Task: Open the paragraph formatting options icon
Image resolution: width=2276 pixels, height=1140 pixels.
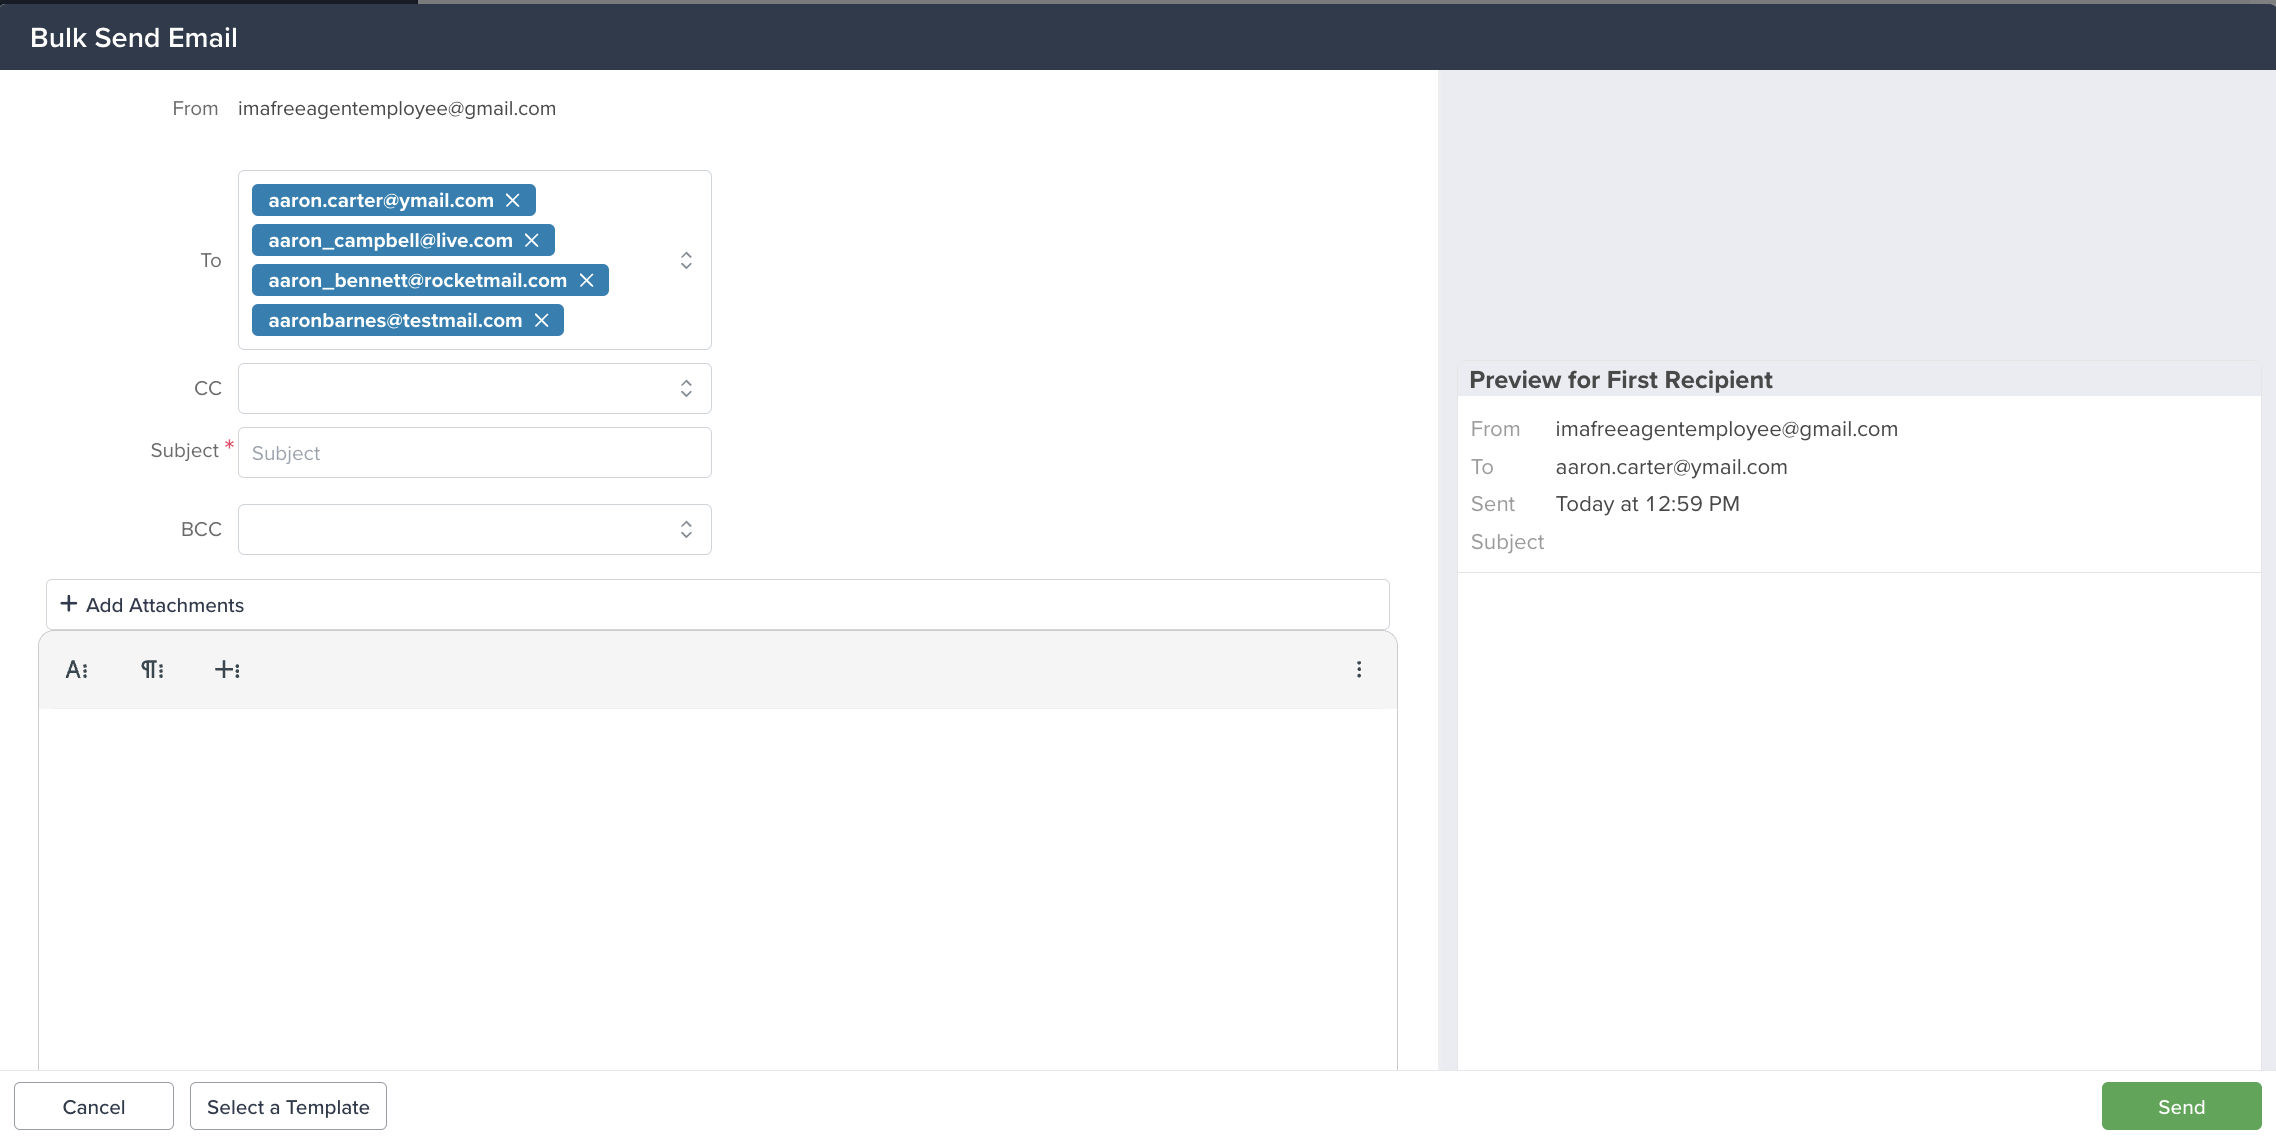Action: click(x=152, y=670)
